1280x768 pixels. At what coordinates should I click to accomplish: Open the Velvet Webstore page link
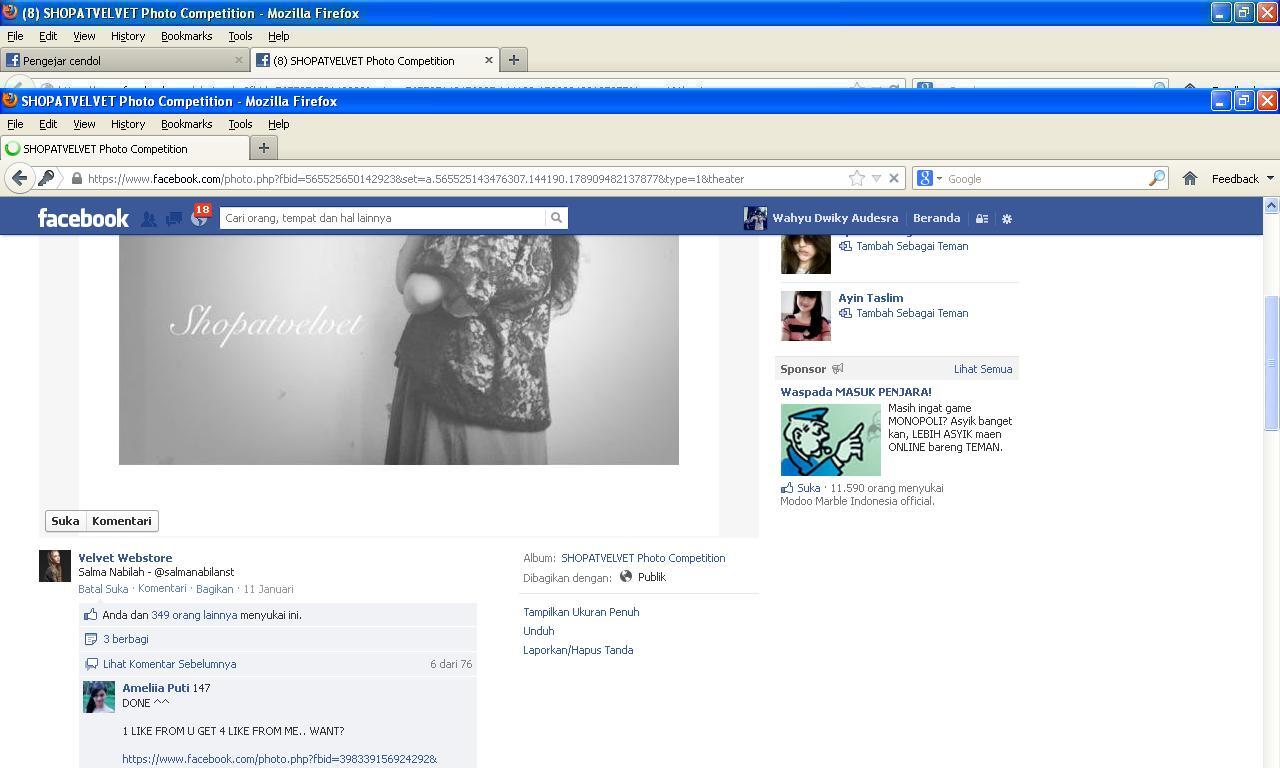[x=125, y=558]
